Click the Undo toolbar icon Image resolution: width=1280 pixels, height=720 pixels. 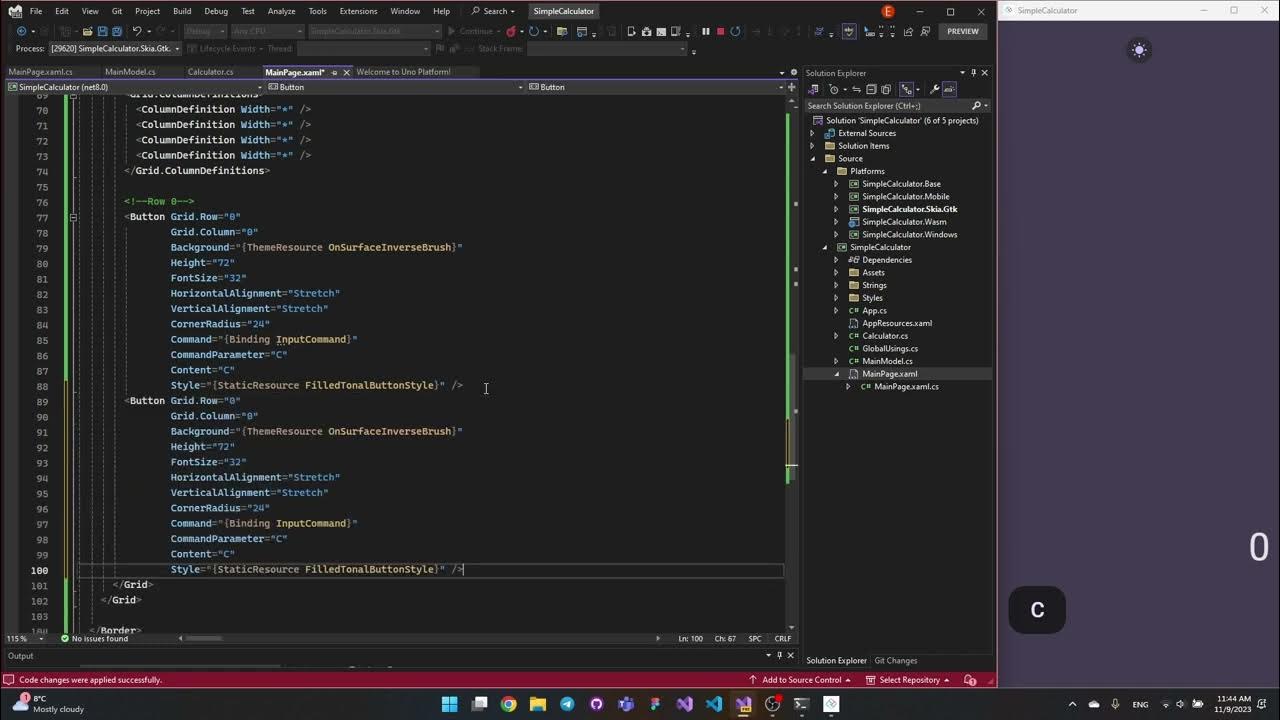click(137, 31)
